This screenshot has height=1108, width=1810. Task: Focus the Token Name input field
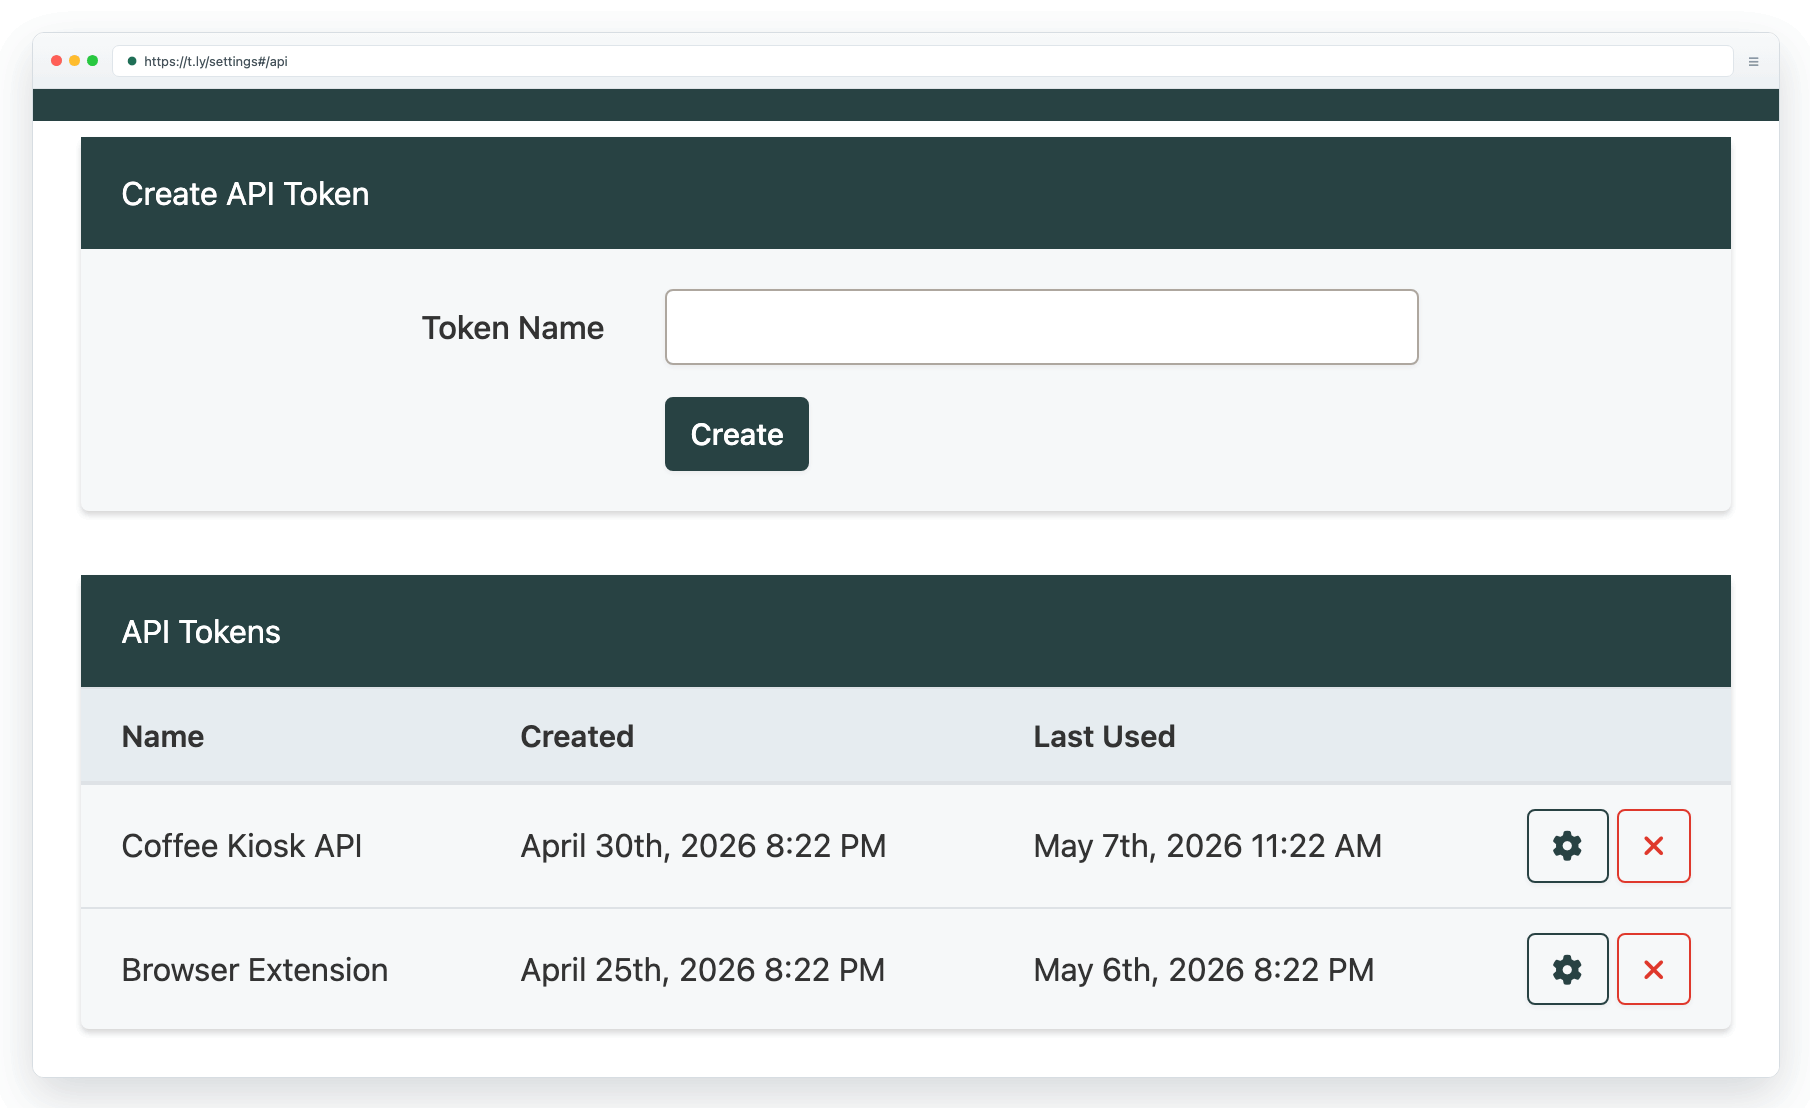click(x=1041, y=327)
